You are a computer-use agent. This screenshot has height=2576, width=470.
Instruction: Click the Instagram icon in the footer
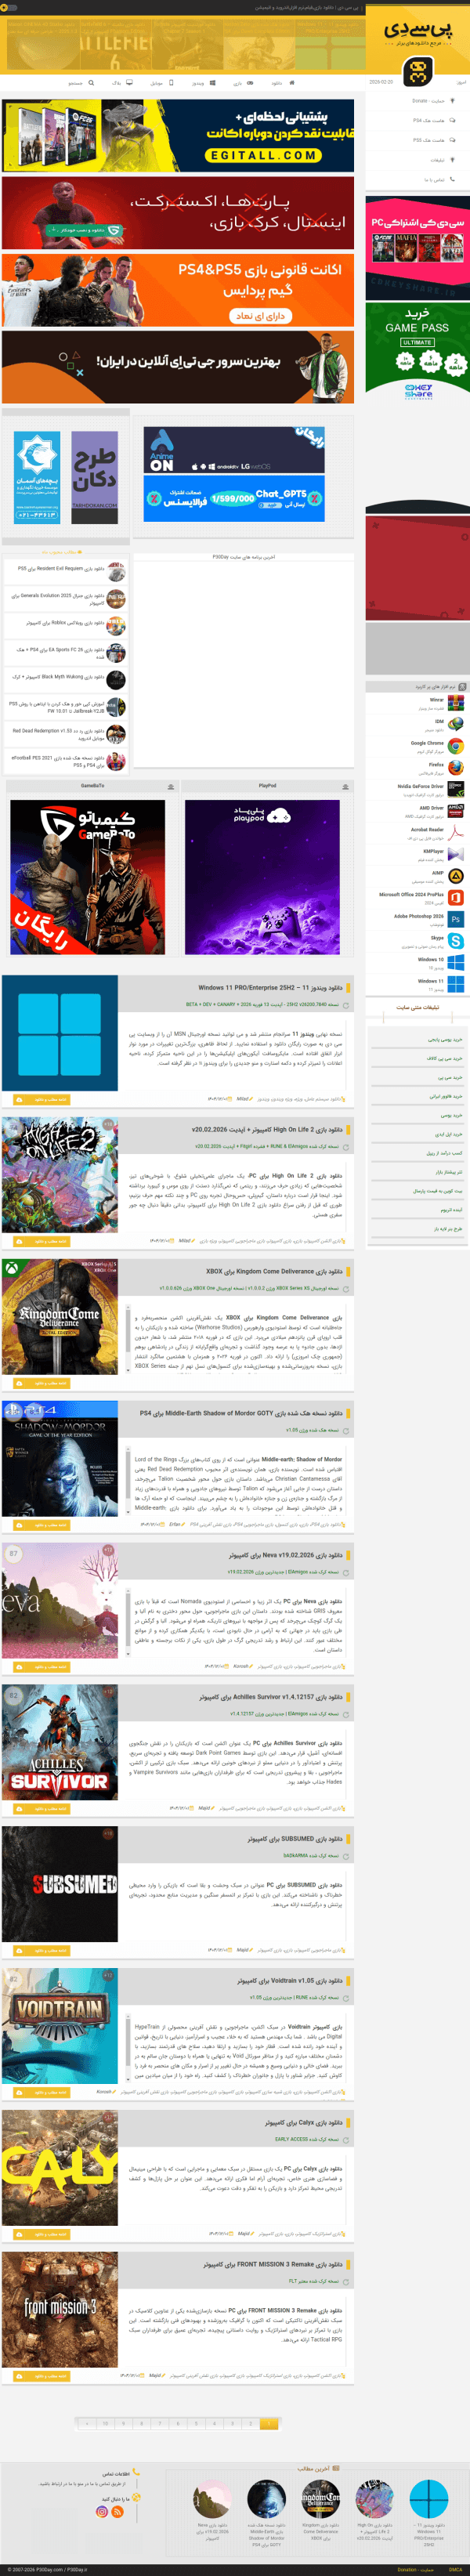pos(102,2511)
